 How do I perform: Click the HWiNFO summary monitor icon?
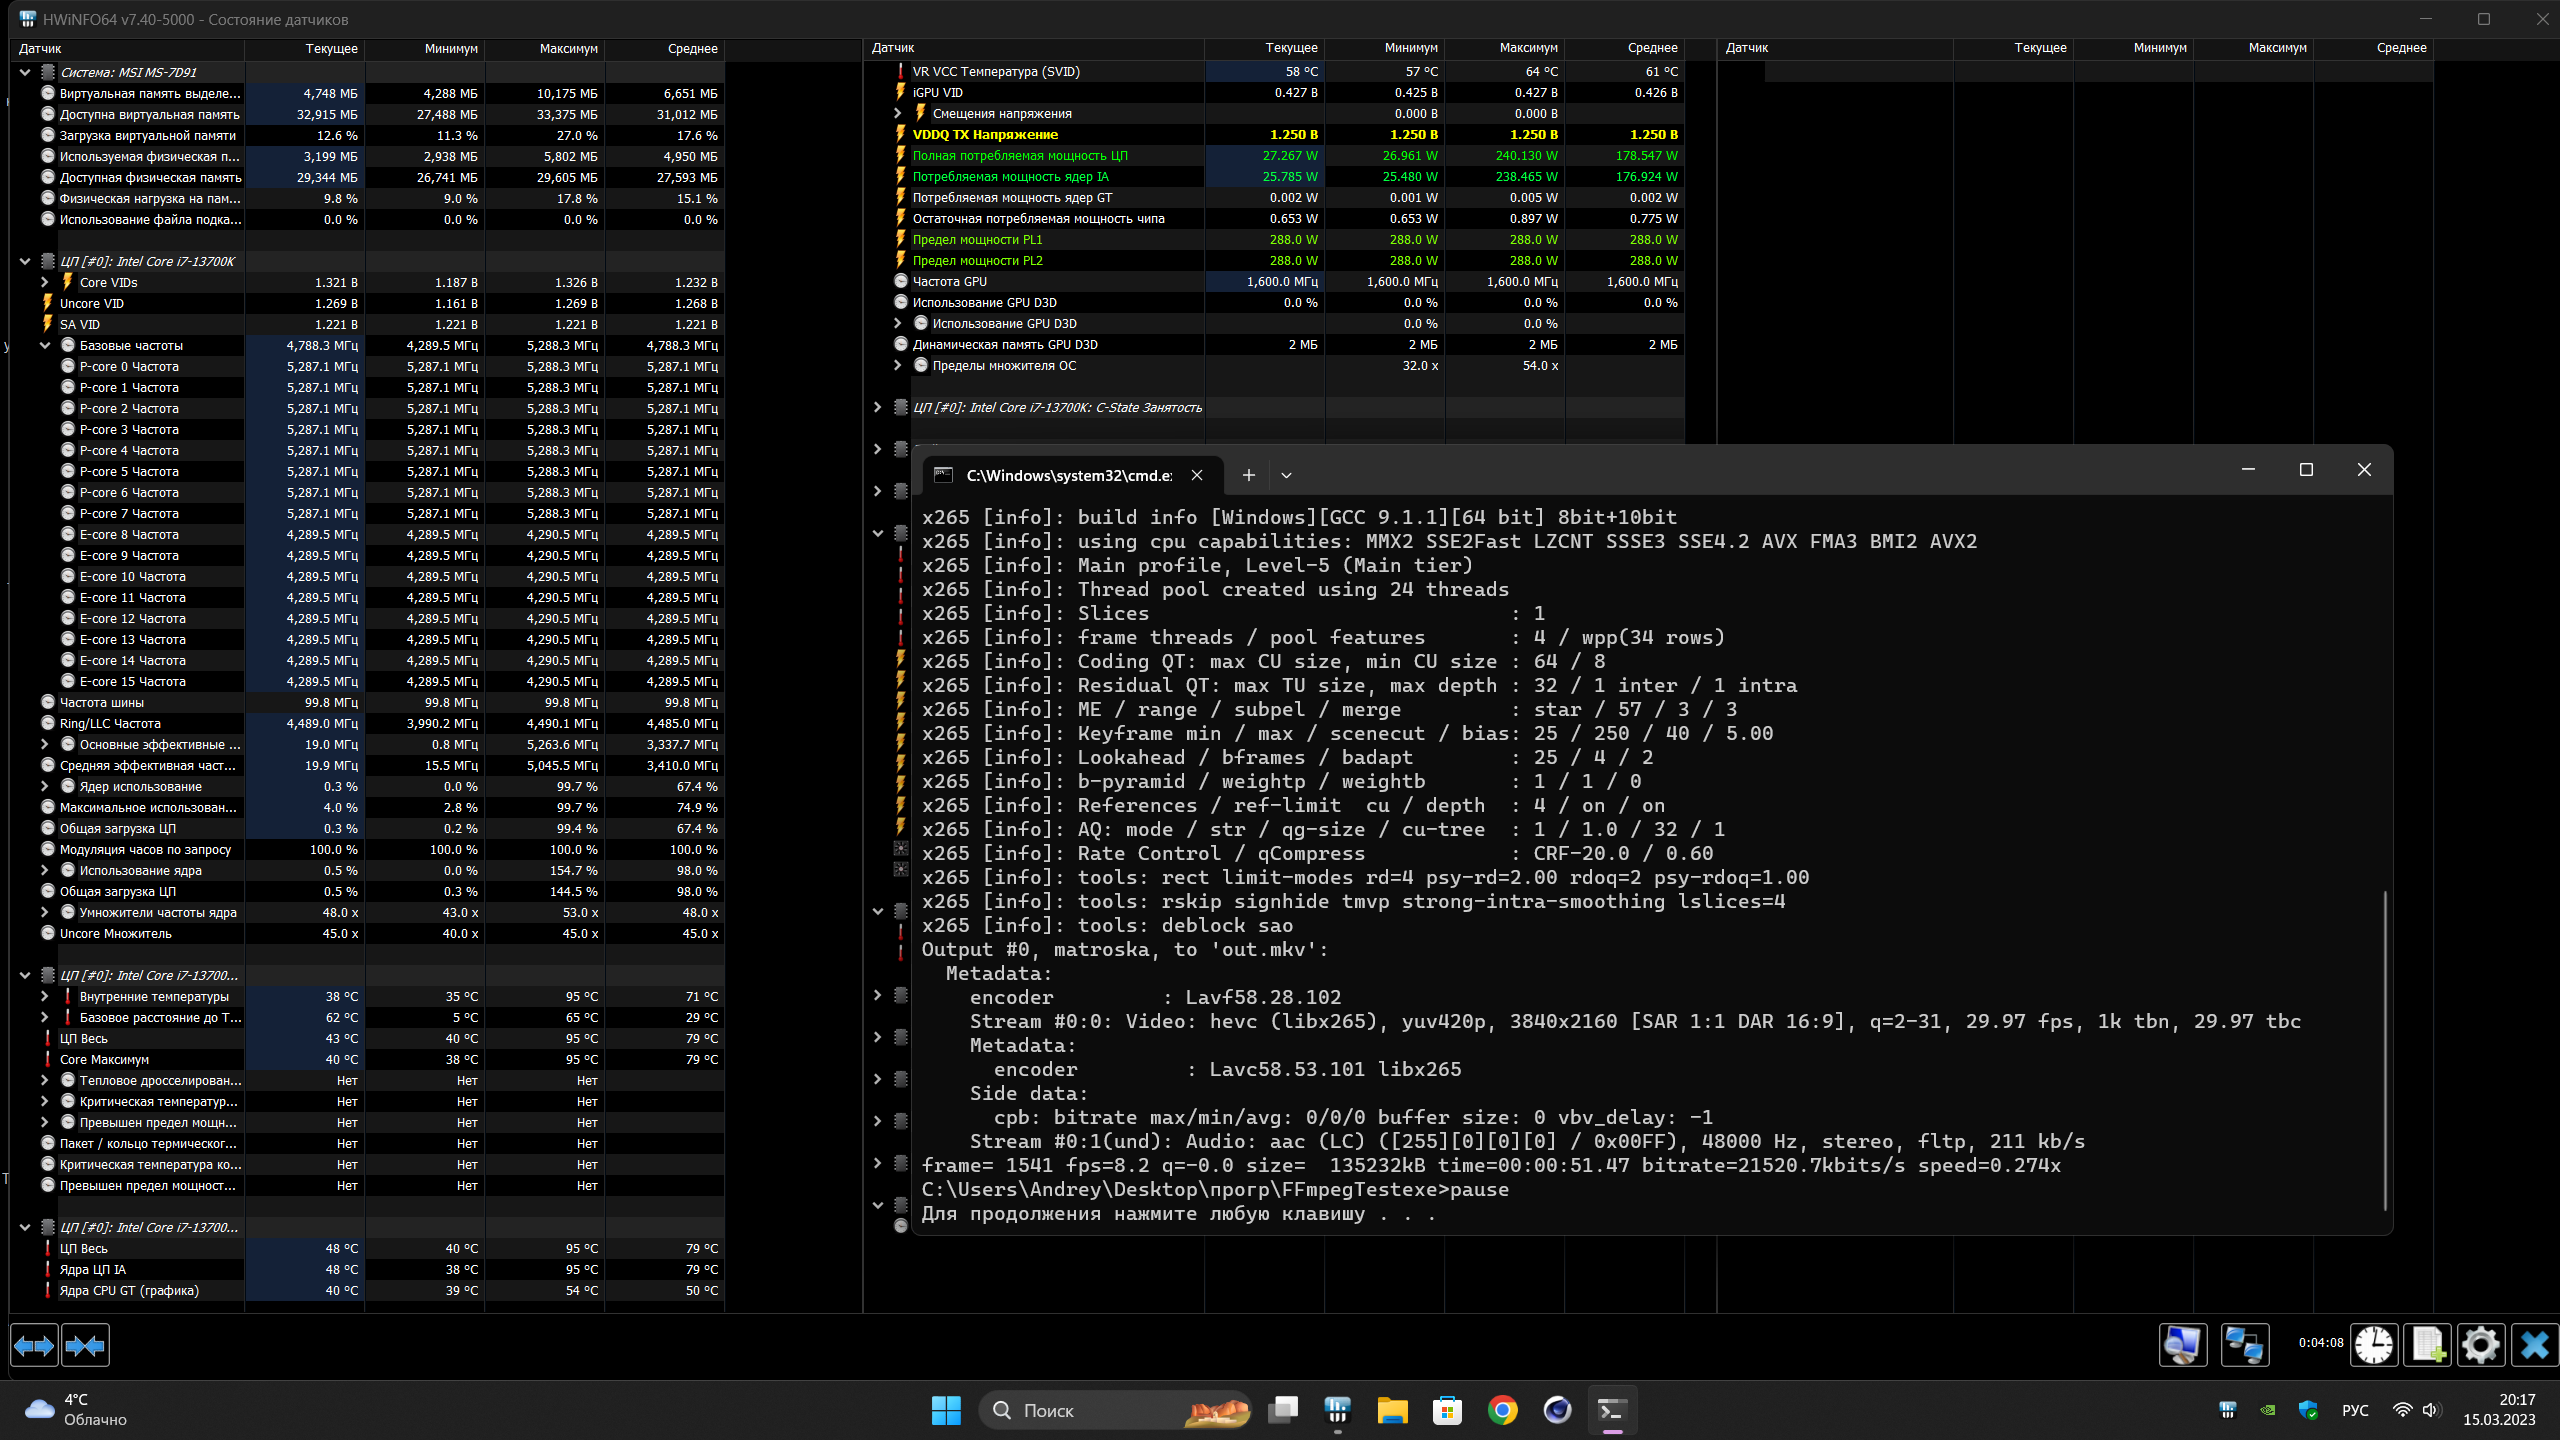2182,1345
